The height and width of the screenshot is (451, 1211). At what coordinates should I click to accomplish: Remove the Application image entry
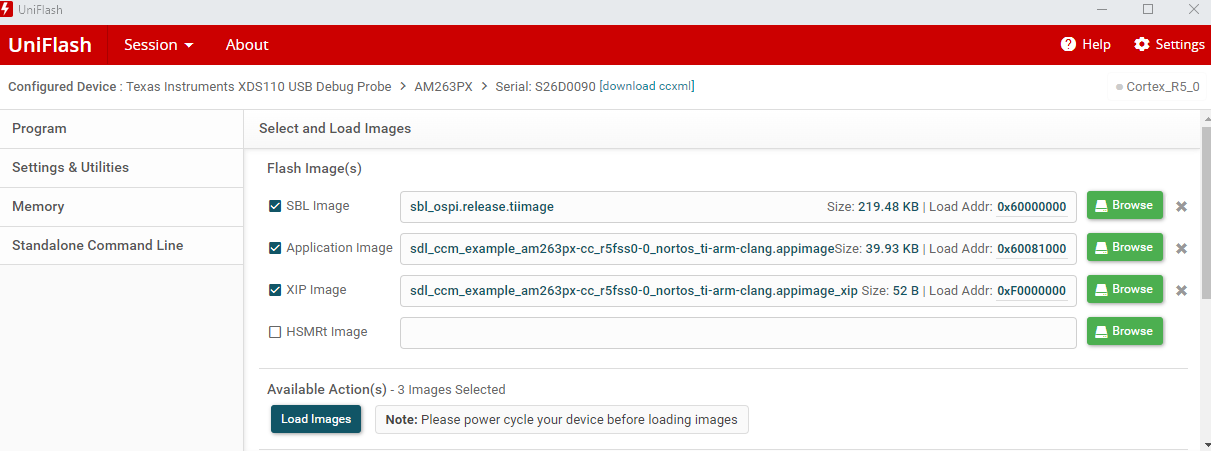click(x=1181, y=249)
